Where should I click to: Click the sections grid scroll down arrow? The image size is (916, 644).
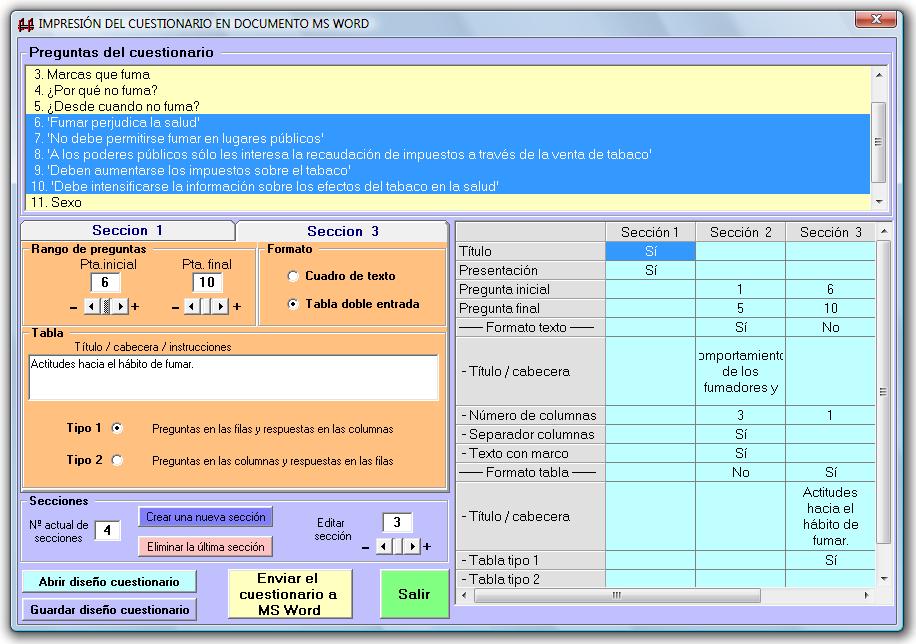tap(883, 579)
